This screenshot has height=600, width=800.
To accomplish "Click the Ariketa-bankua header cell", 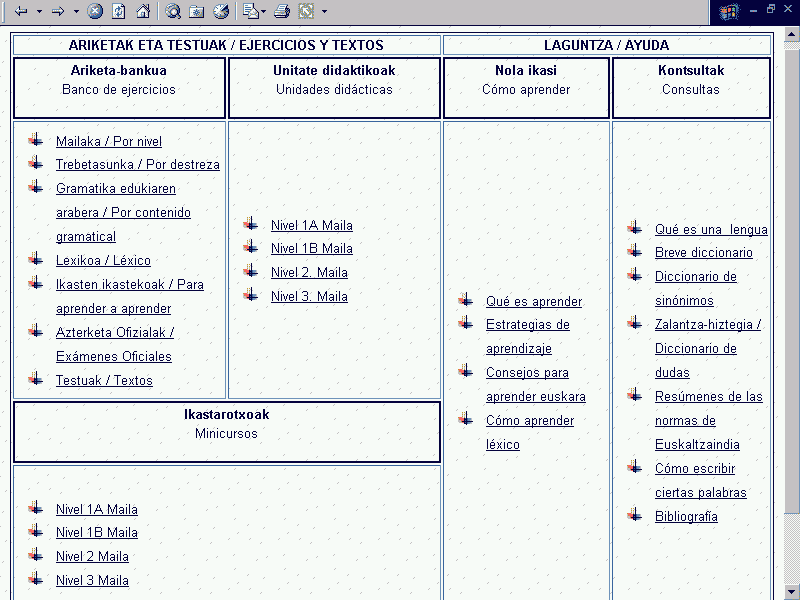I will click(119, 88).
